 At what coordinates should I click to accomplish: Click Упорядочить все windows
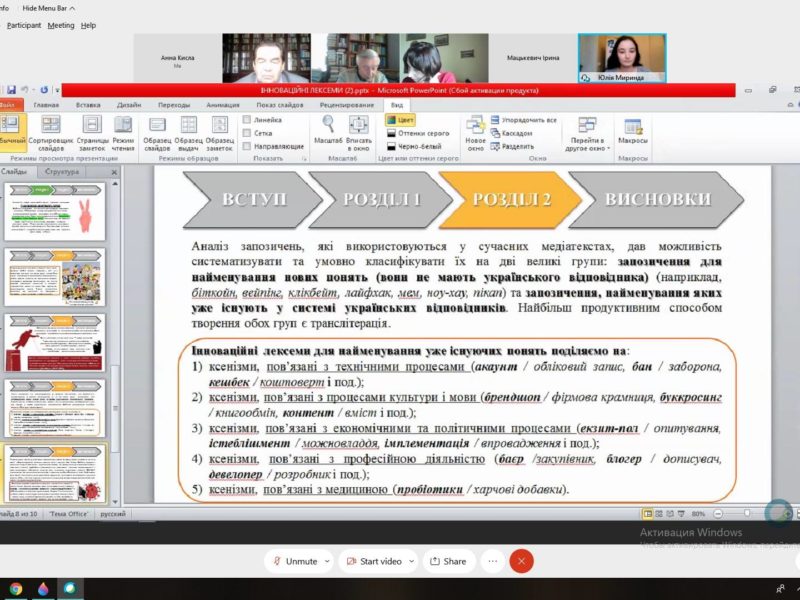pyautogui.click(x=523, y=120)
